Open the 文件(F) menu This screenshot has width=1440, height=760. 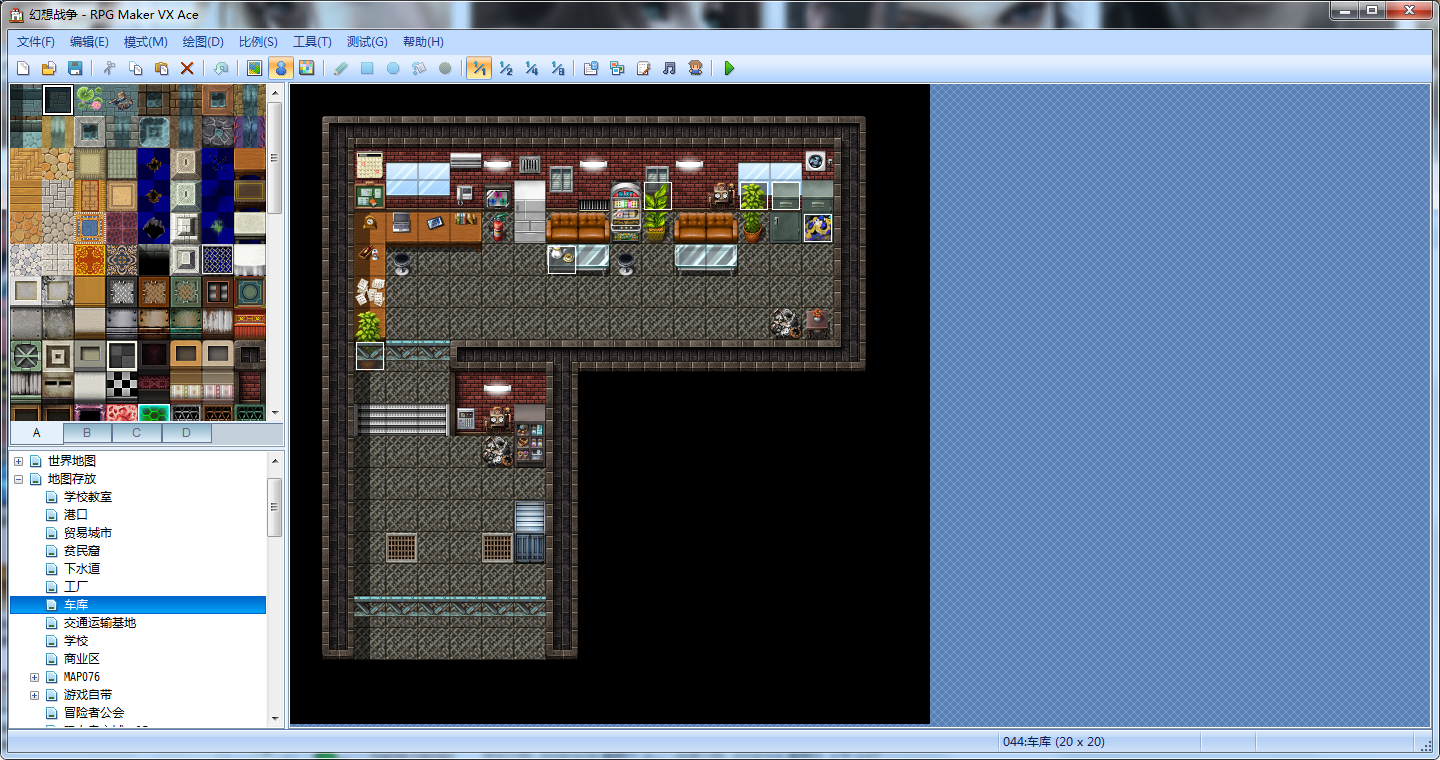[36, 42]
